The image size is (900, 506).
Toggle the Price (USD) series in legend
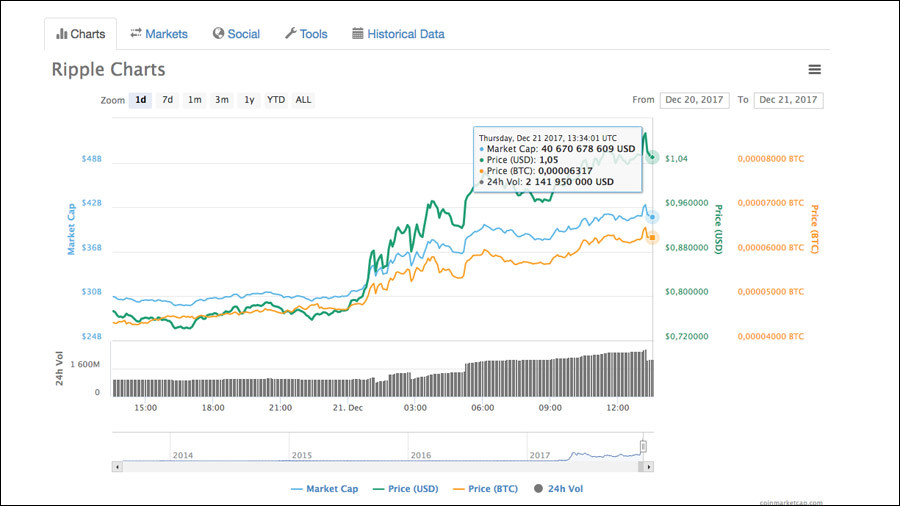(406, 489)
